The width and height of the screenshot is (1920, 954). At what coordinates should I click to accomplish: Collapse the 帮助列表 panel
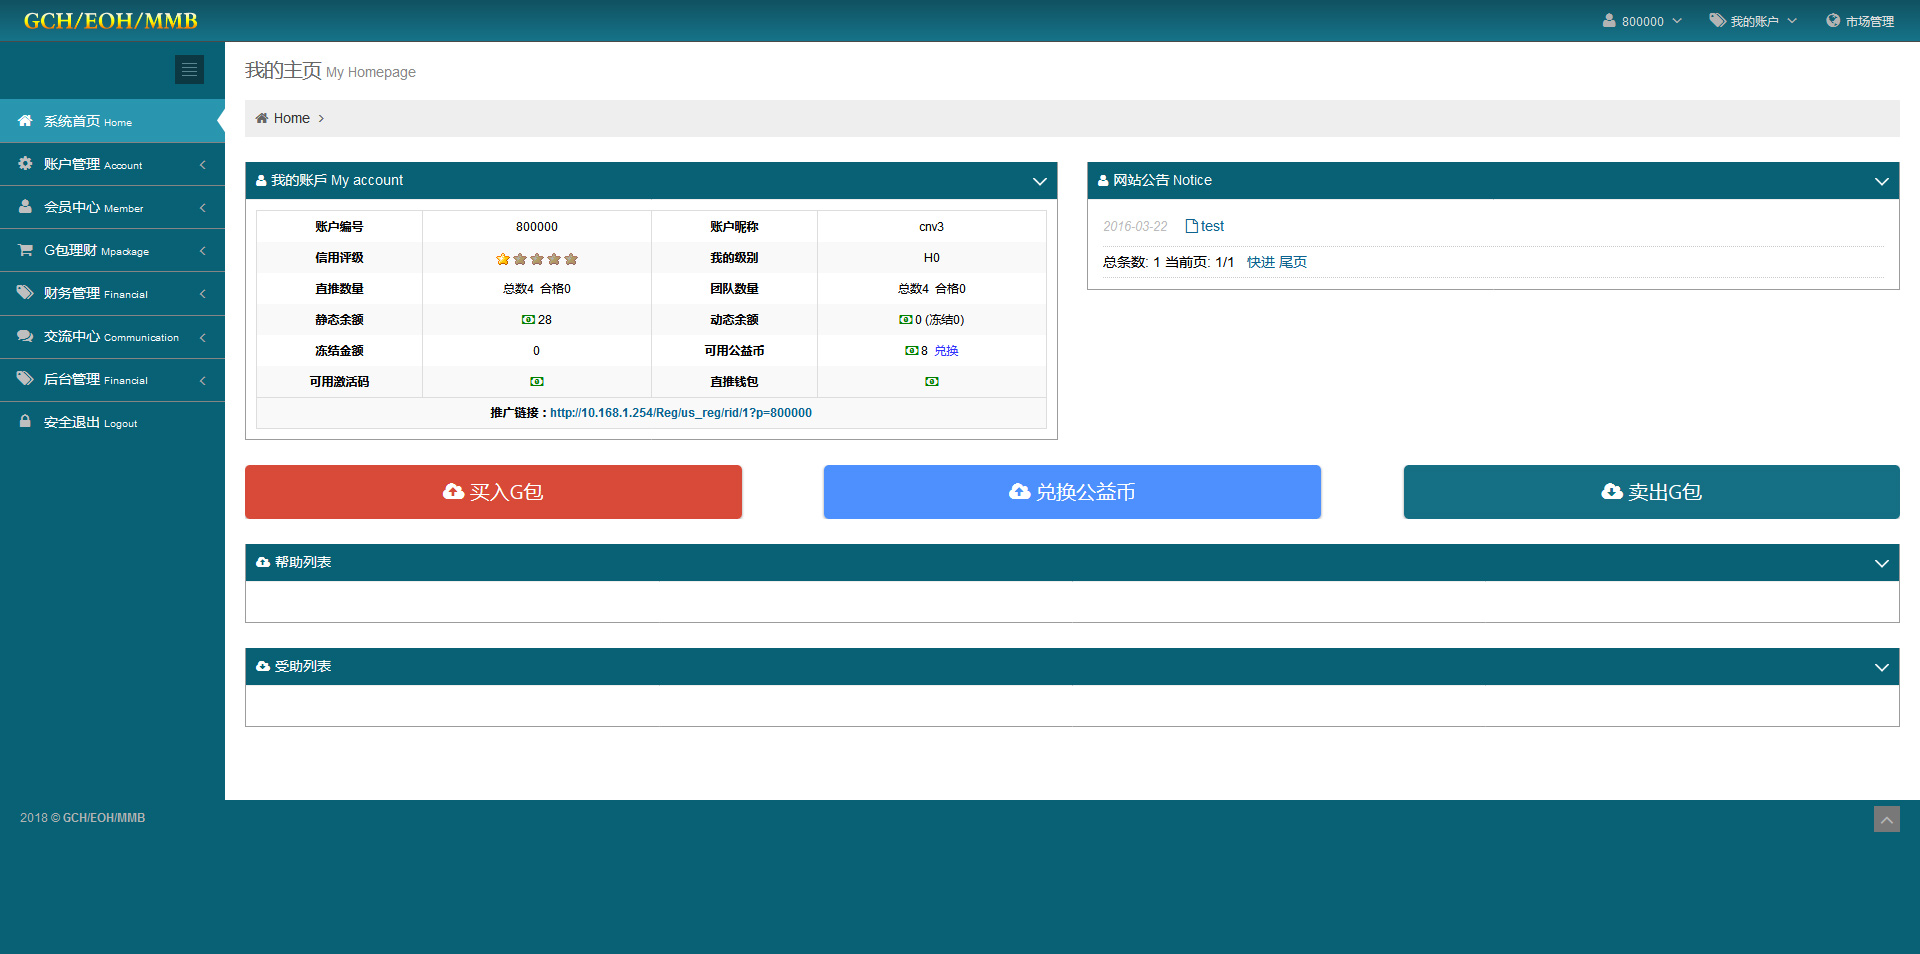tap(1881, 563)
